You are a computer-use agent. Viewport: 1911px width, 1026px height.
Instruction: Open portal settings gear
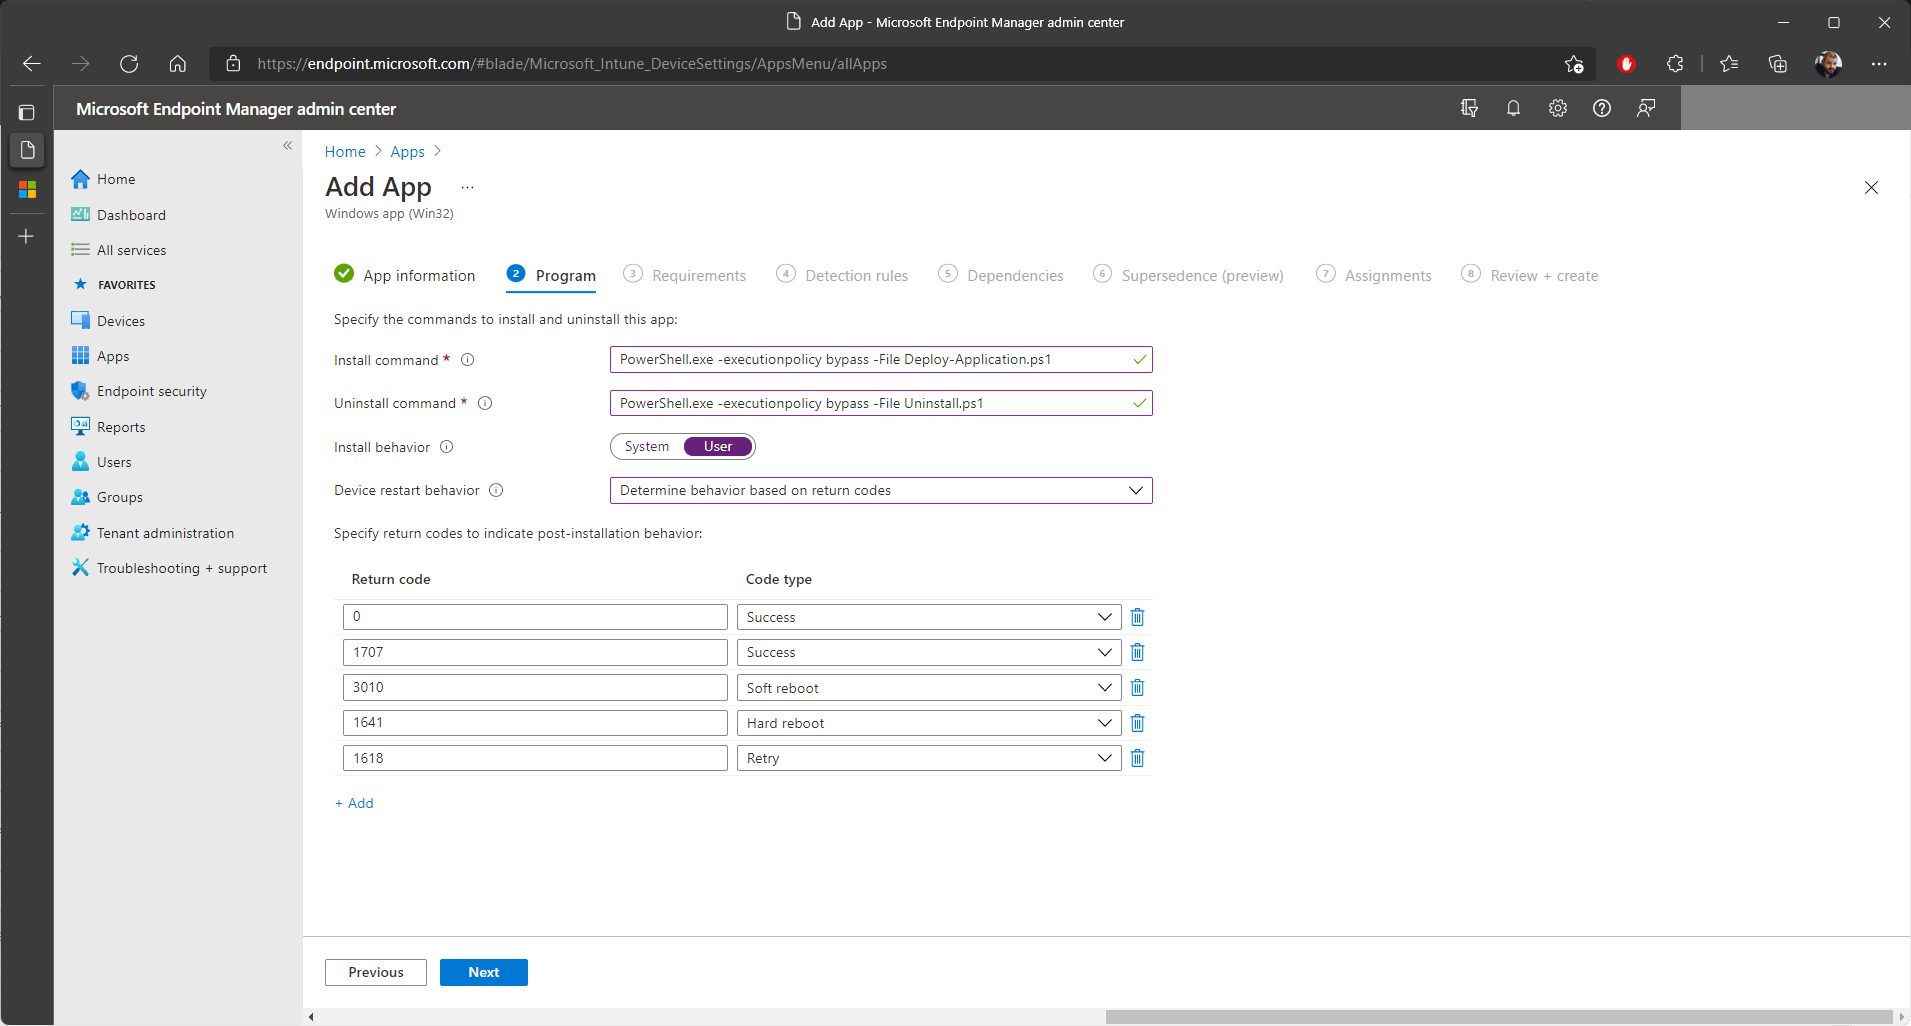coord(1557,108)
